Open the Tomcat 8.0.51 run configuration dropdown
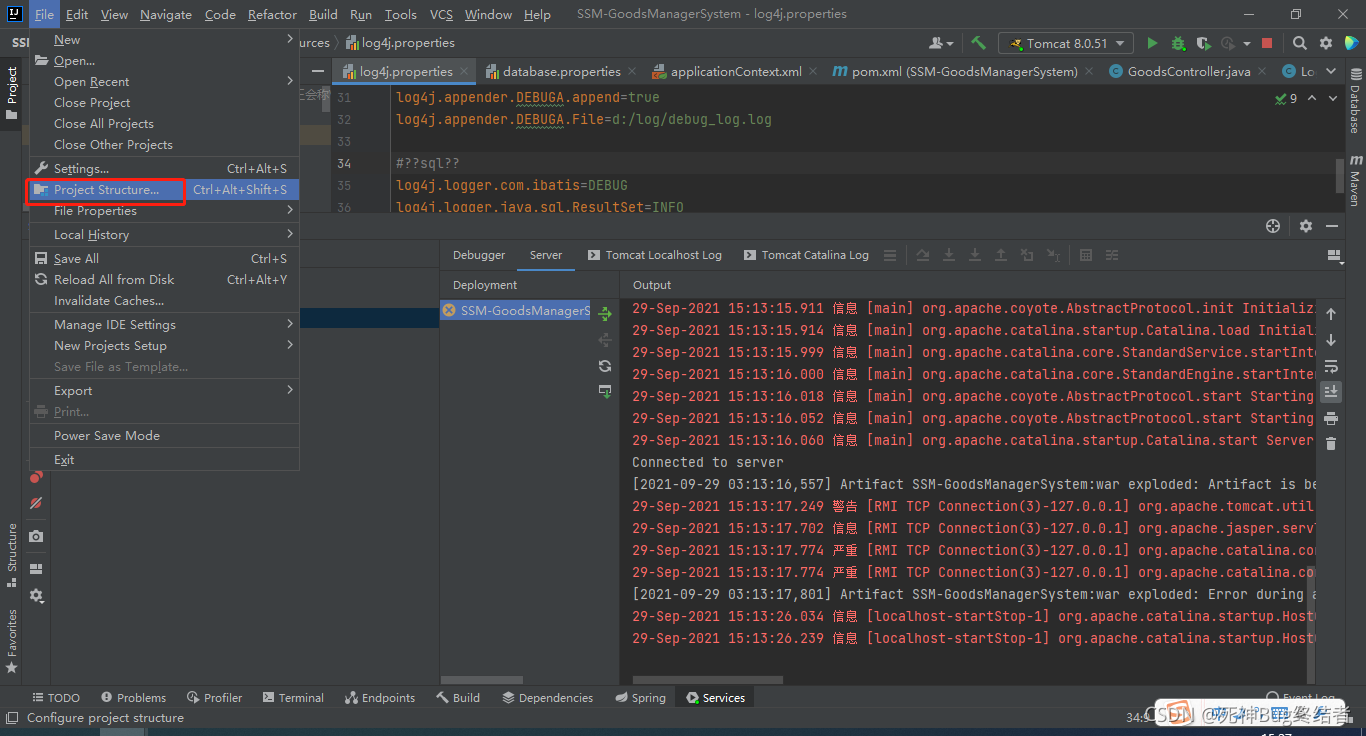 pyautogui.click(x=1067, y=43)
